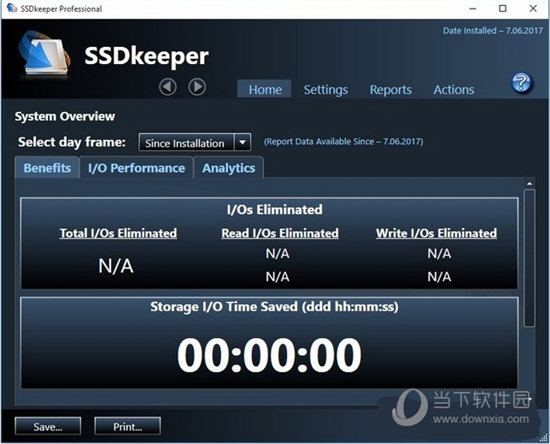Click Read I/Os Eliminated link
The height and width of the screenshot is (444, 550).
coord(280,233)
